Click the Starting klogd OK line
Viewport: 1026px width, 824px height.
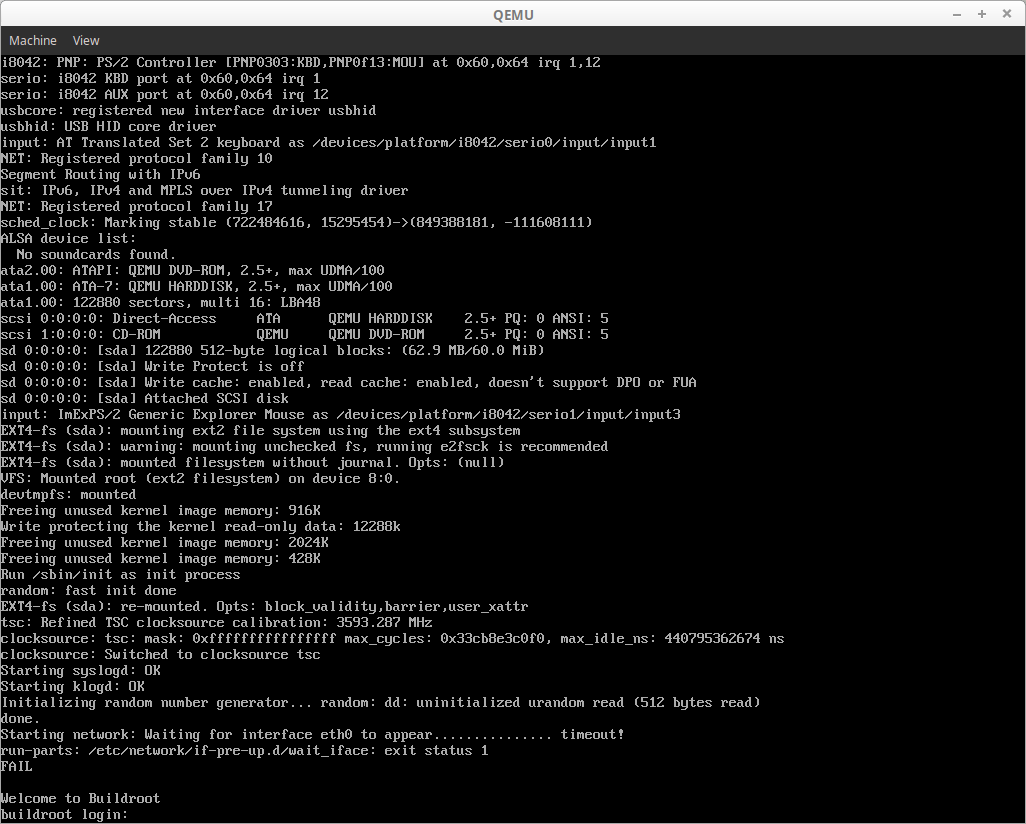73,687
